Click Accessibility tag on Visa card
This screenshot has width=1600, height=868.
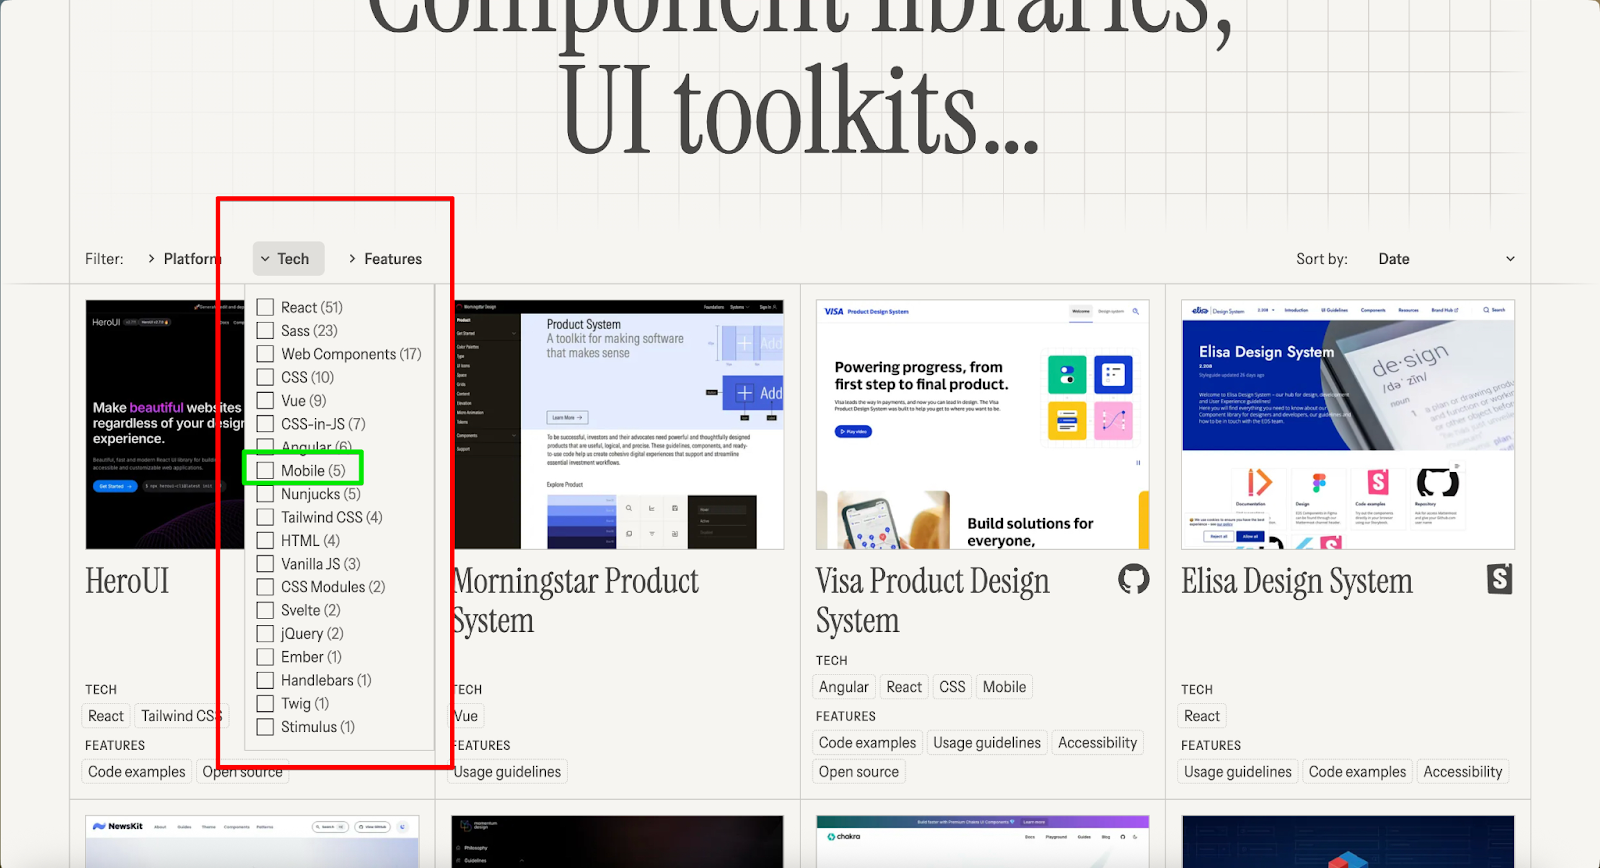(1098, 743)
